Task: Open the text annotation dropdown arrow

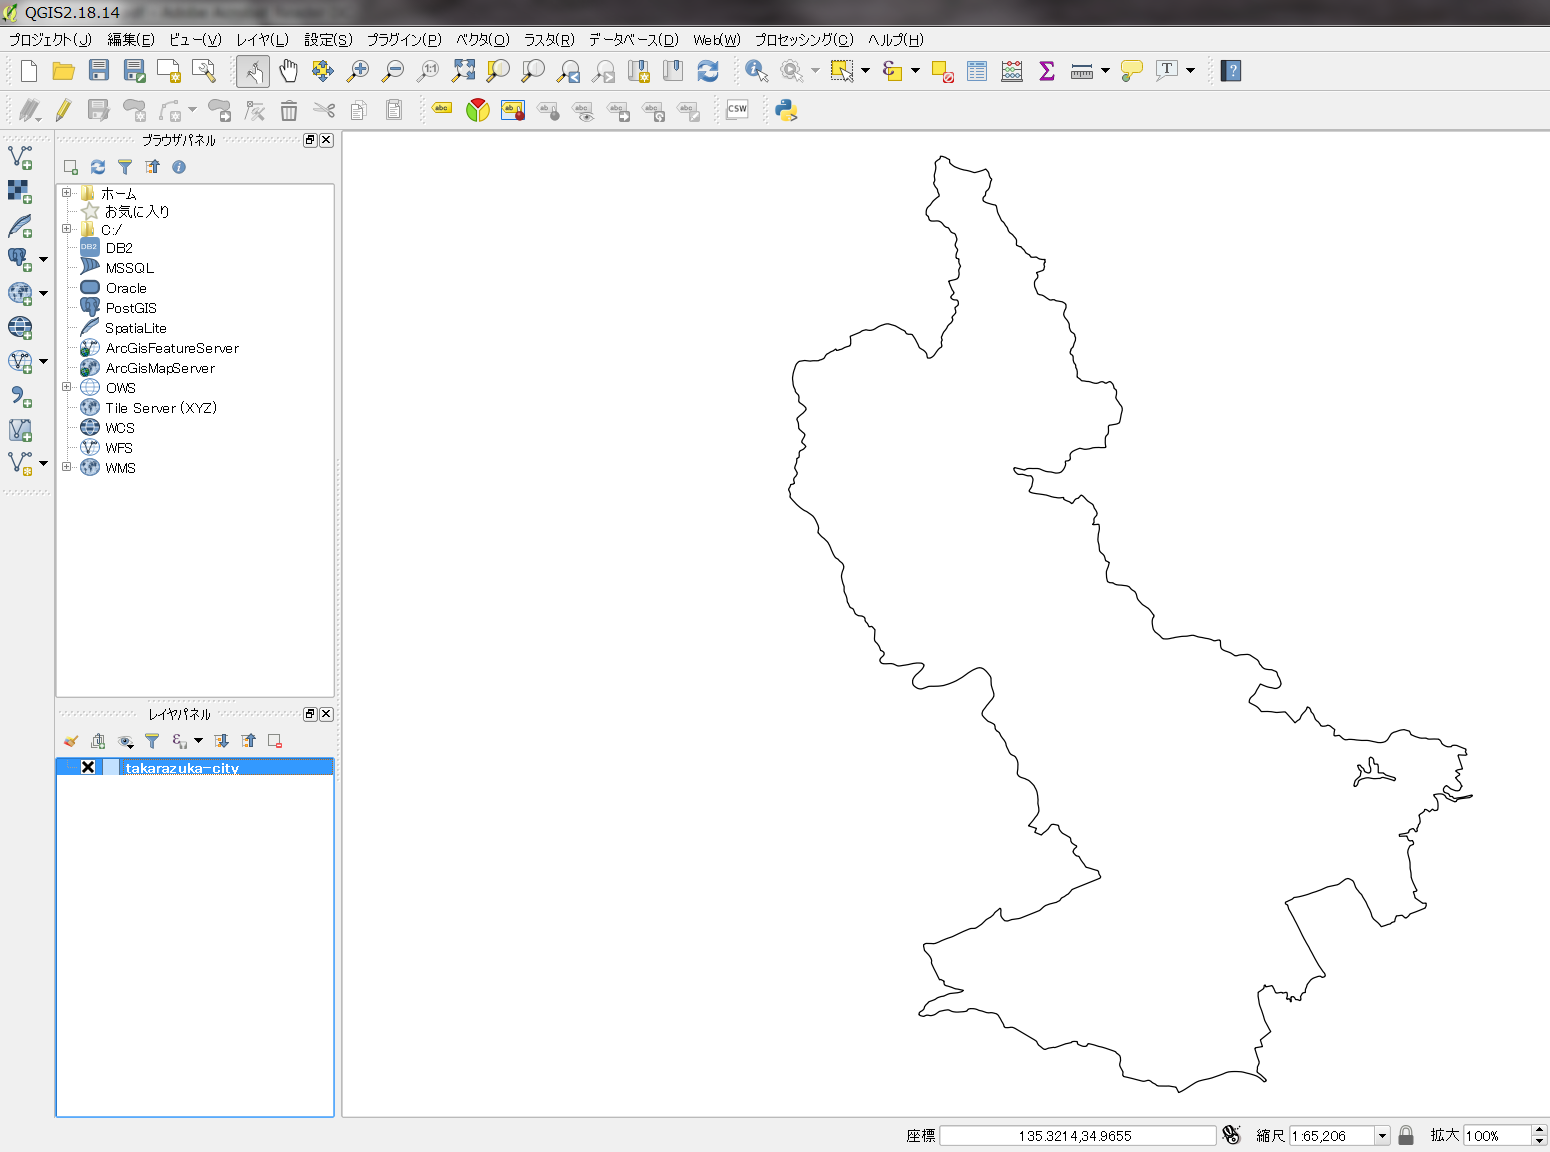Action: (1190, 70)
